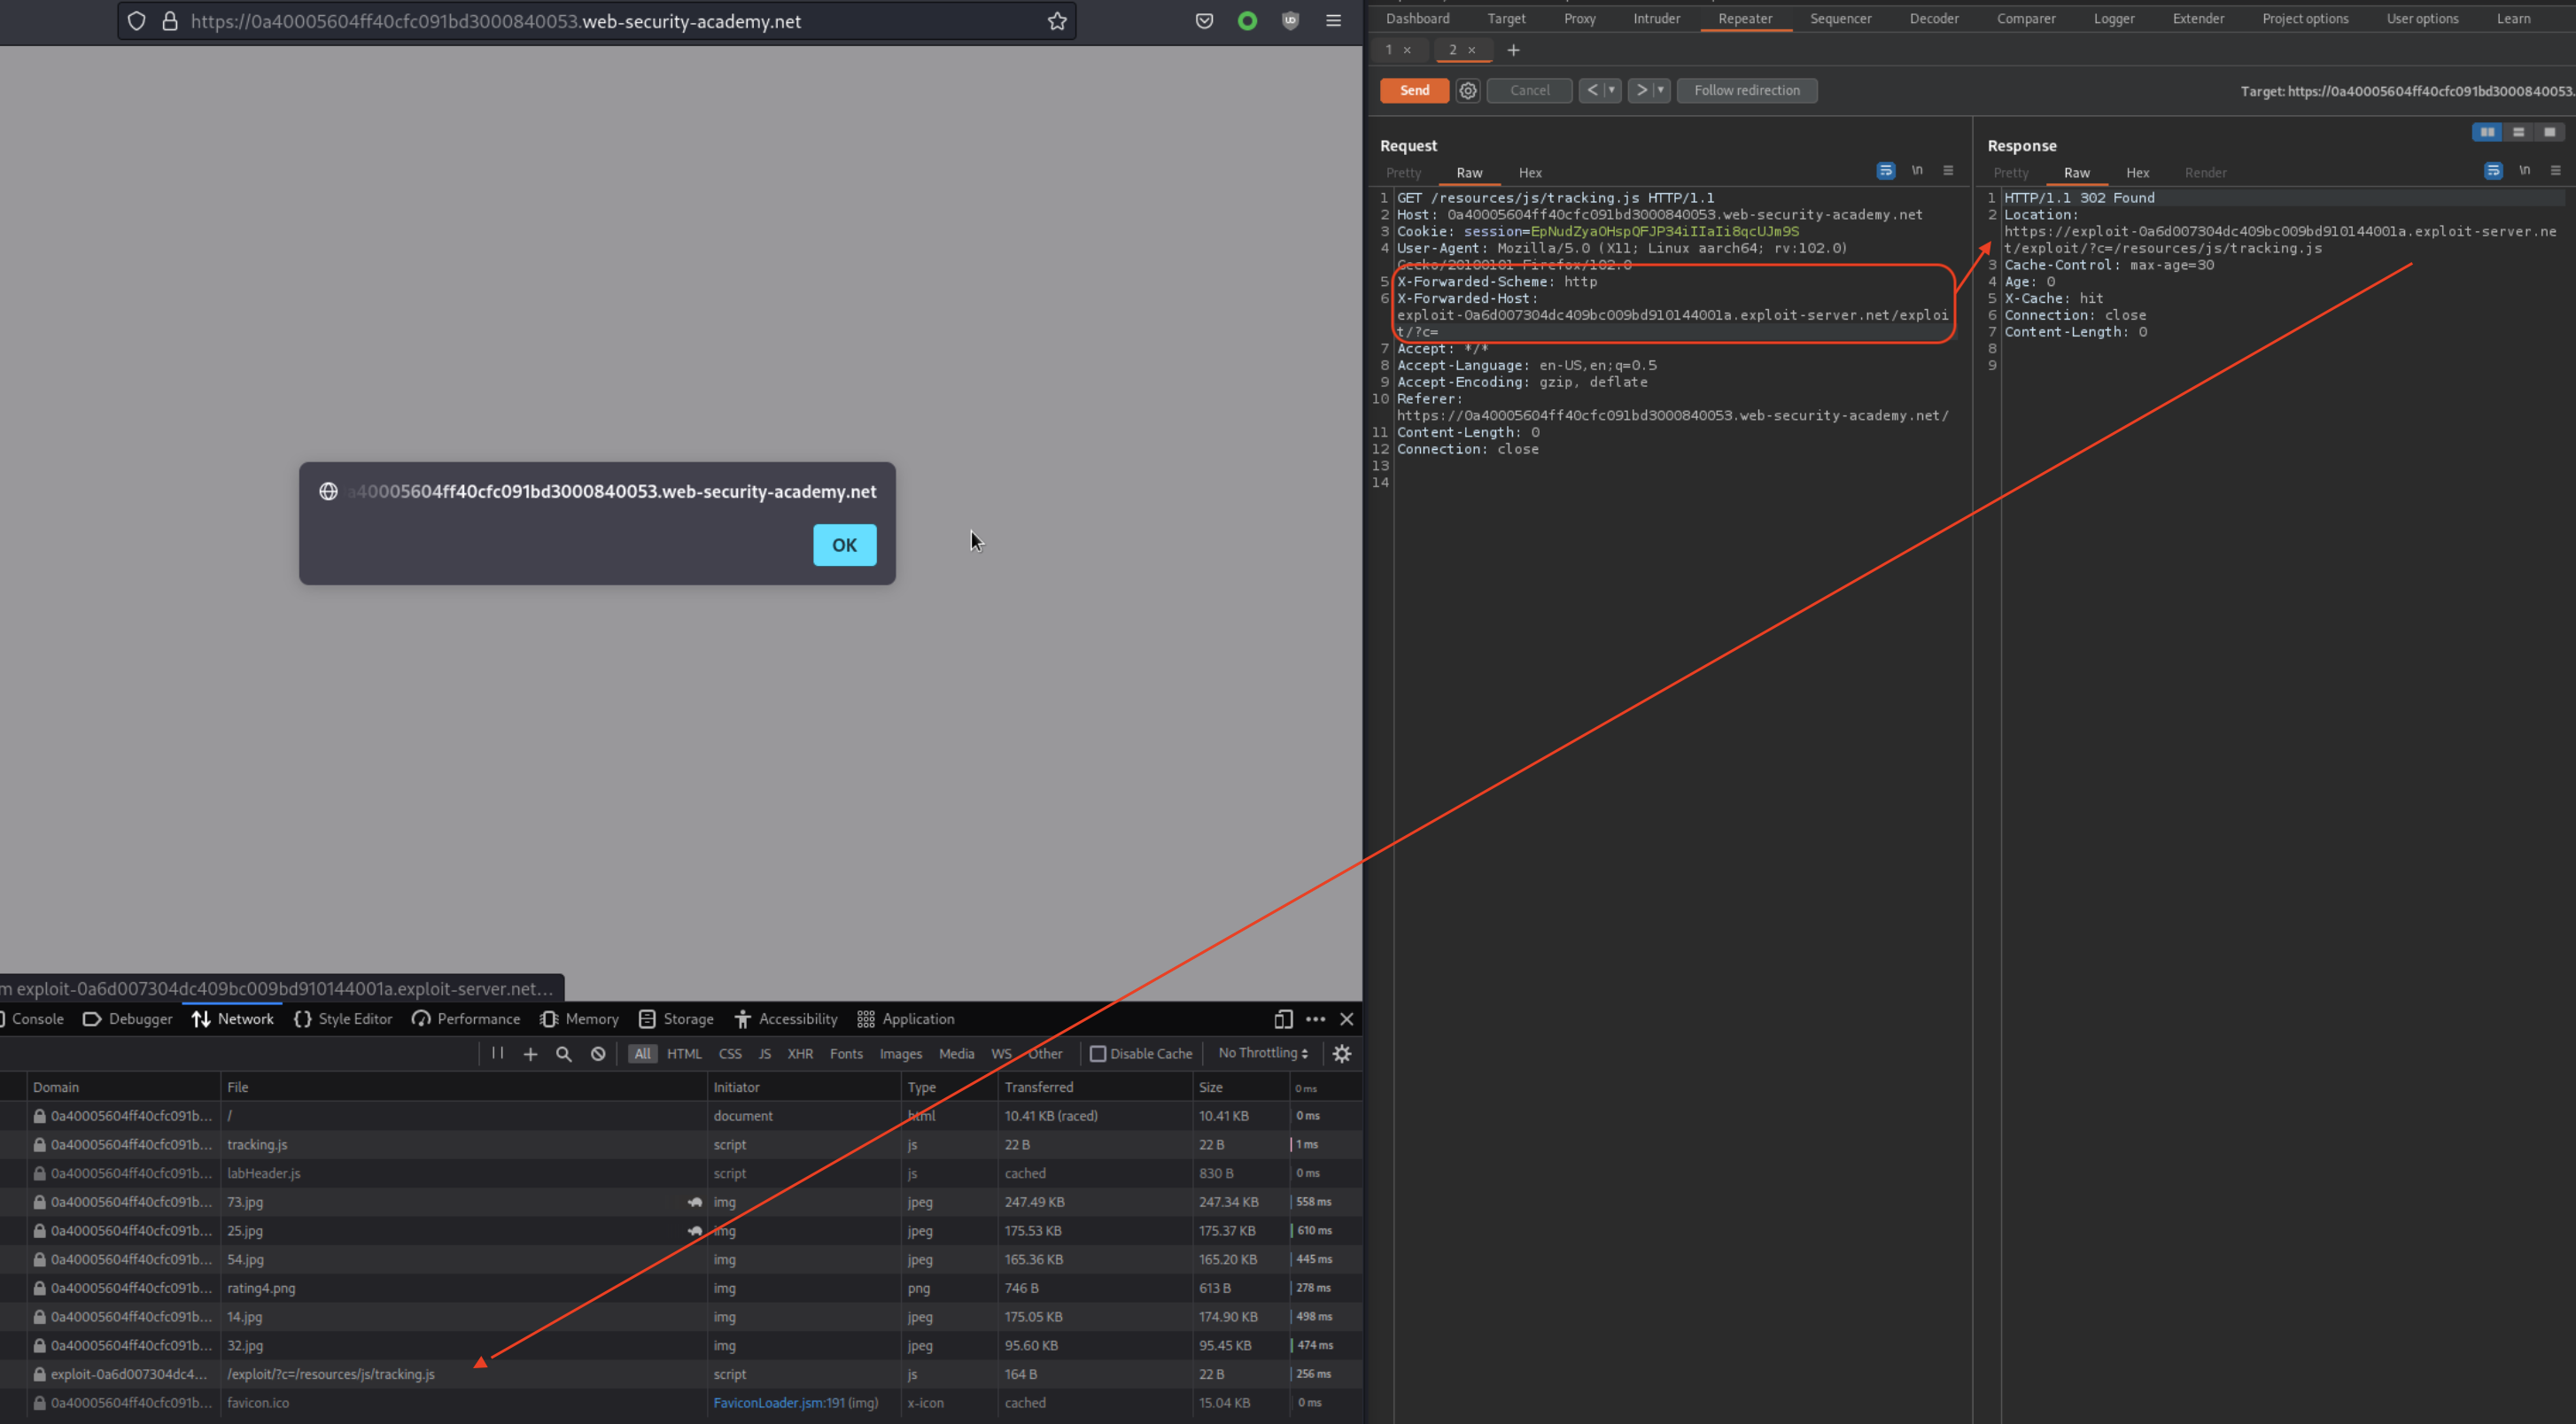The width and height of the screenshot is (2576, 1424).
Task: Search network requests with magnifier icon
Action: (x=564, y=1053)
